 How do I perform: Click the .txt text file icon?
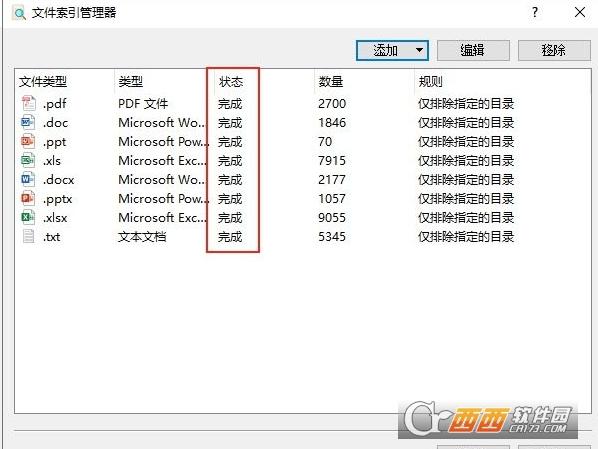[28, 237]
